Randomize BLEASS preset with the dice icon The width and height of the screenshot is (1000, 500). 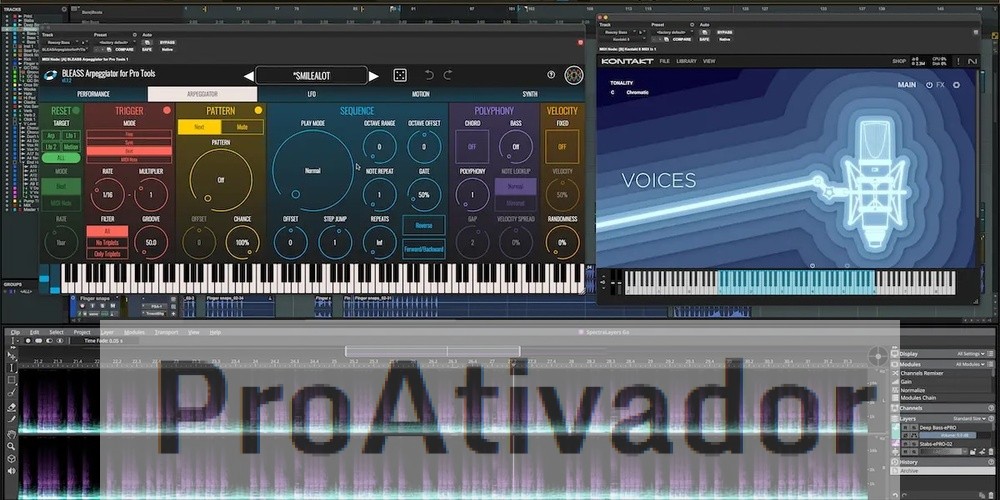click(x=400, y=75)
